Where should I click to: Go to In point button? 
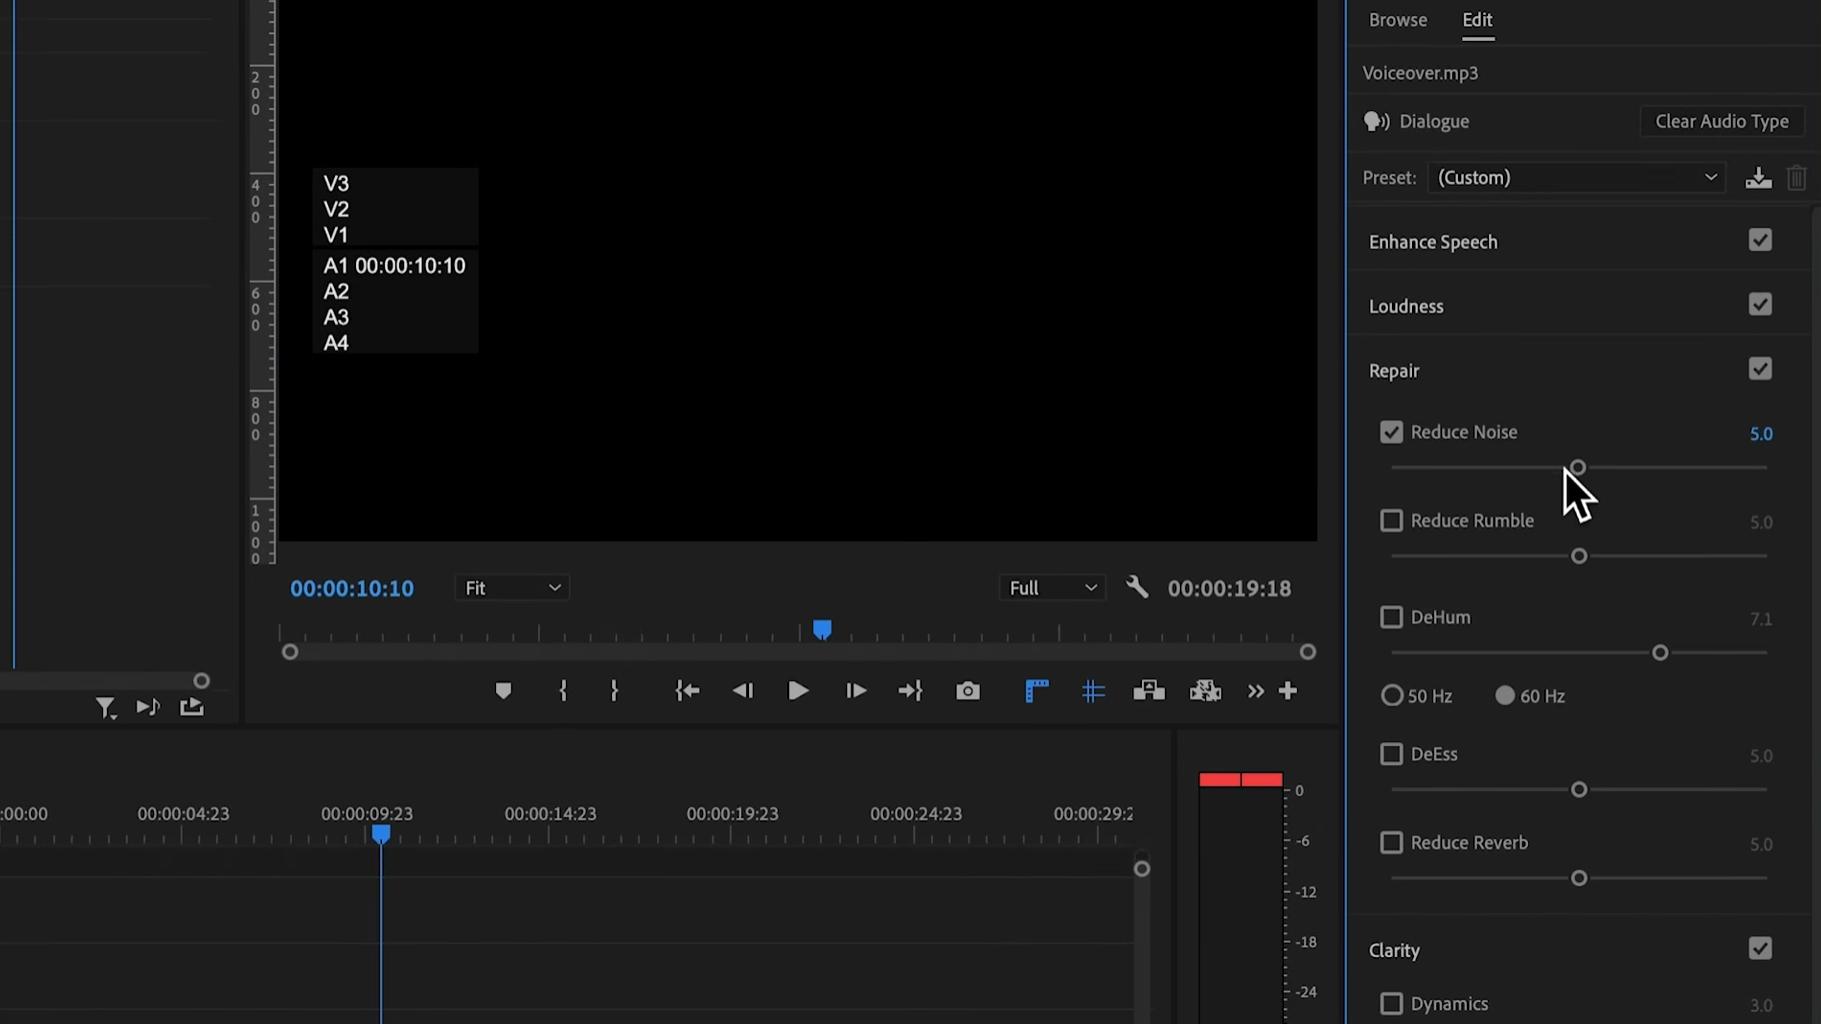point(687,691)
